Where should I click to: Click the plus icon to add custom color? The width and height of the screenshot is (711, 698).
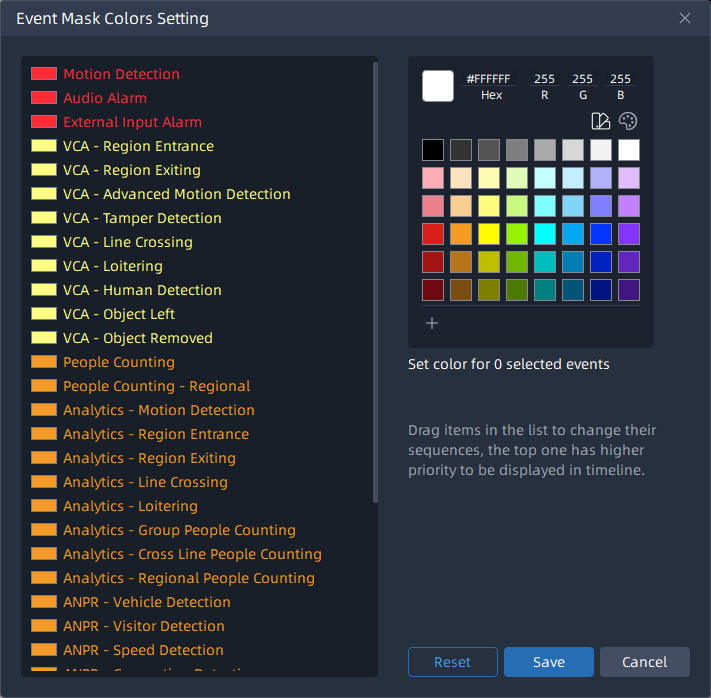click(432, 323)
